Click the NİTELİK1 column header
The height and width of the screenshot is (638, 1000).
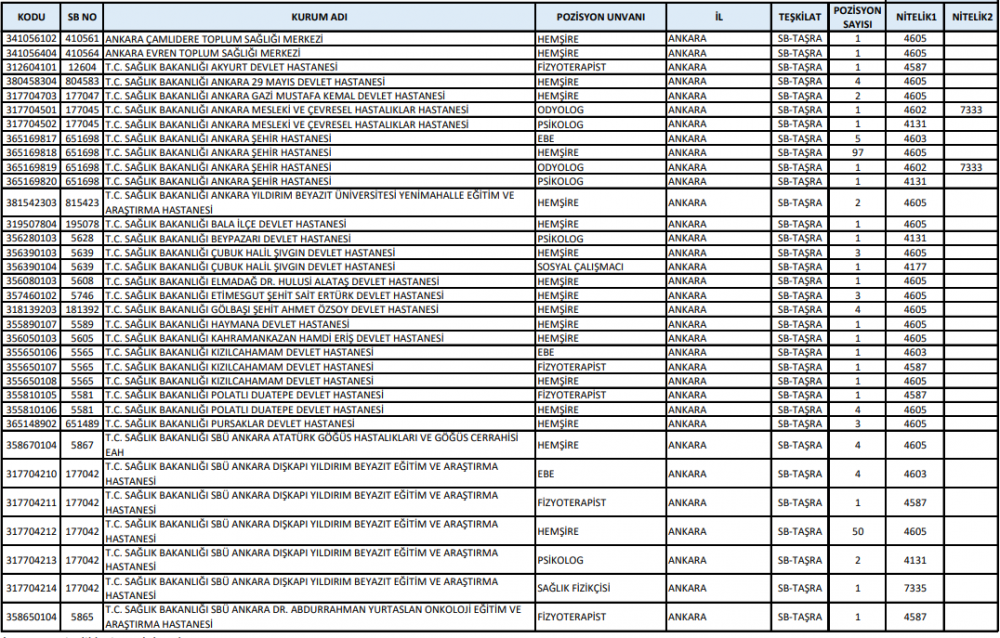pyautogui.click(x=915, y=17)
